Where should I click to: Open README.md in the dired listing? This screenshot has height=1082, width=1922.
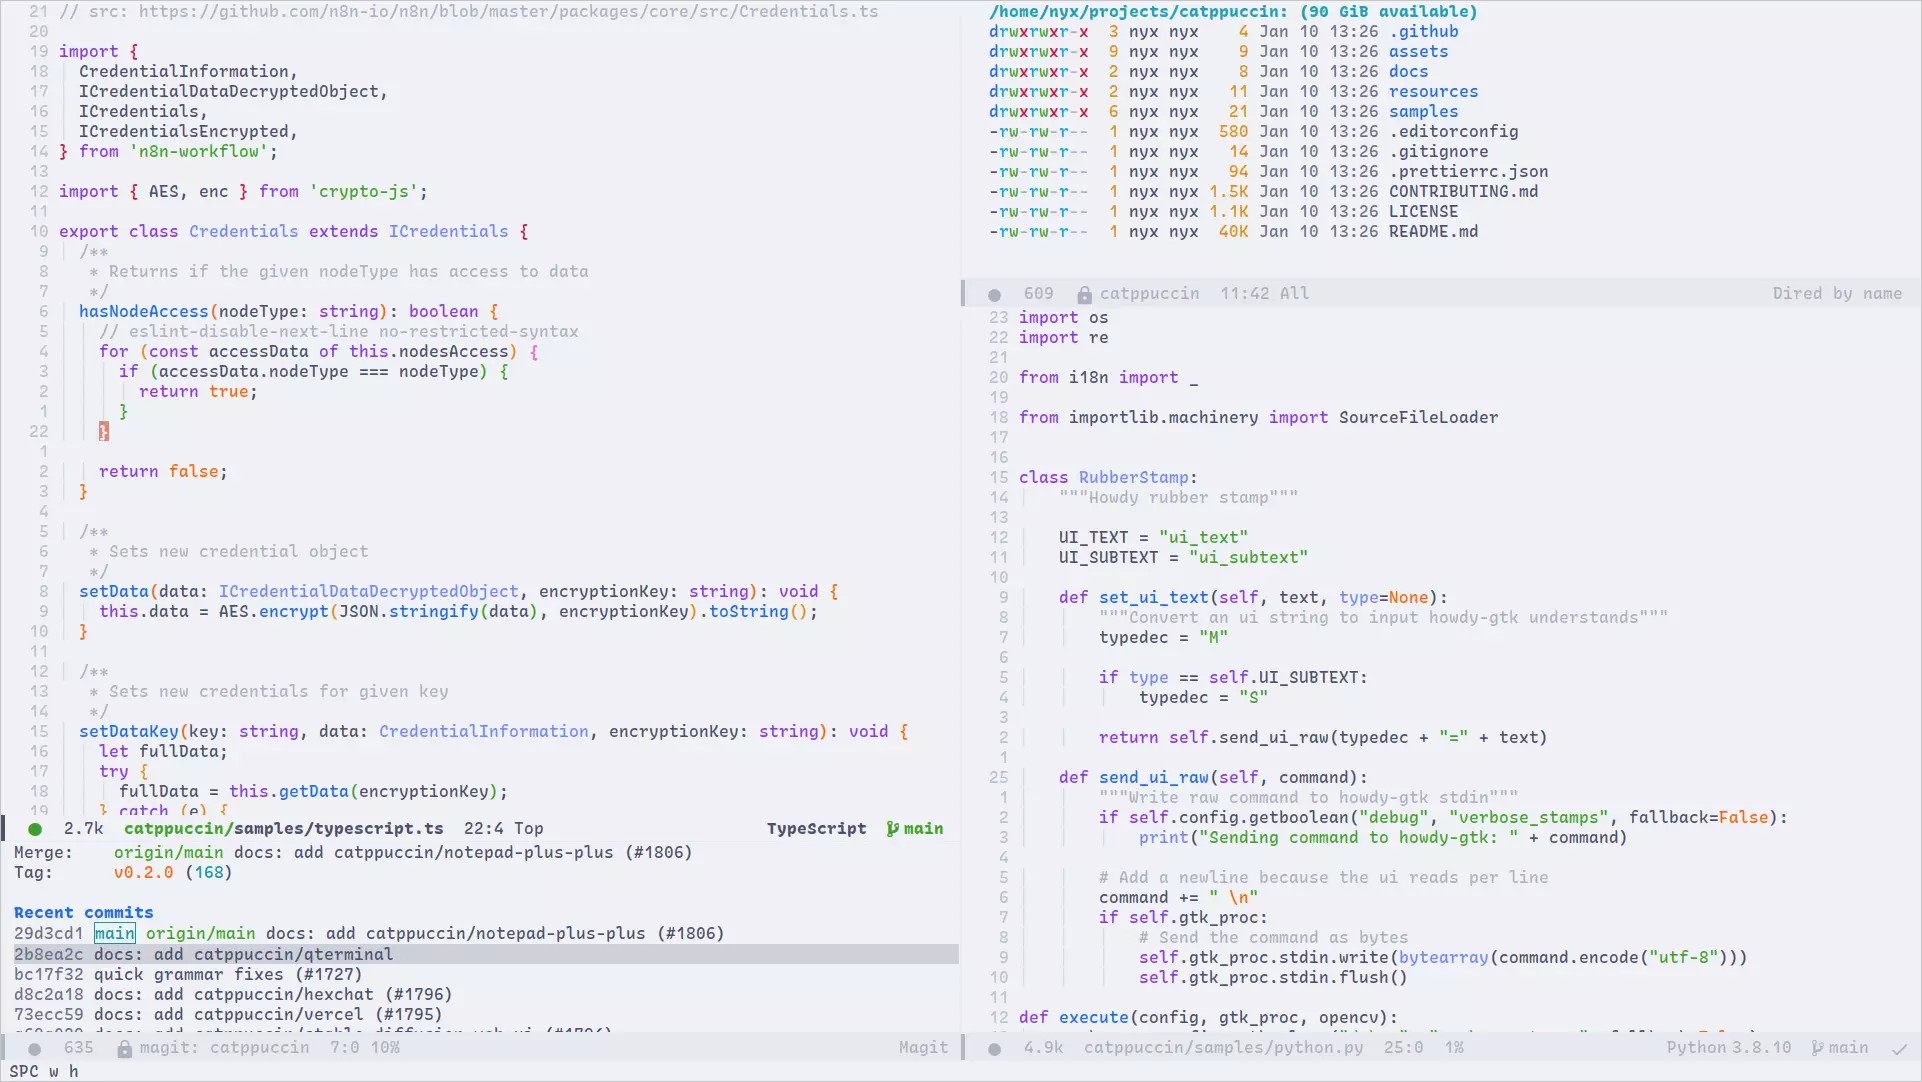(x=1432, y=232)
